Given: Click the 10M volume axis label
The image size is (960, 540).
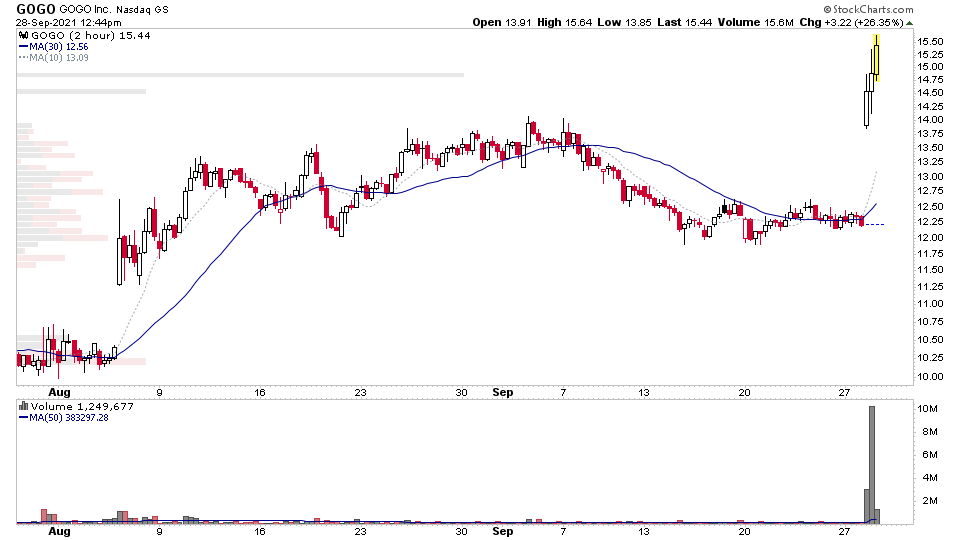Looking at the screenshot, I should click(927, 408).
